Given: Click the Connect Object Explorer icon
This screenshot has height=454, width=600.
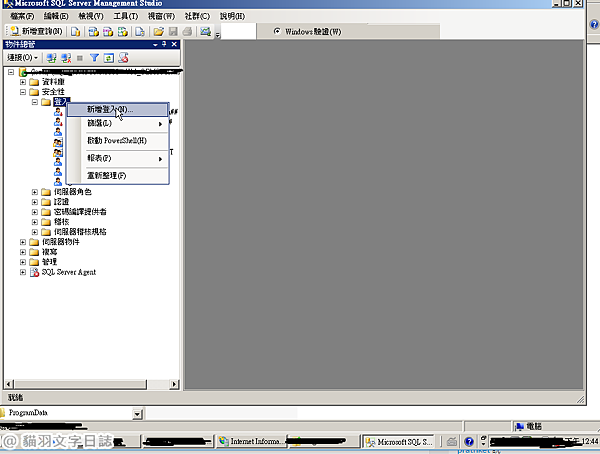Looking at the screenshot, I should point(51,58).
